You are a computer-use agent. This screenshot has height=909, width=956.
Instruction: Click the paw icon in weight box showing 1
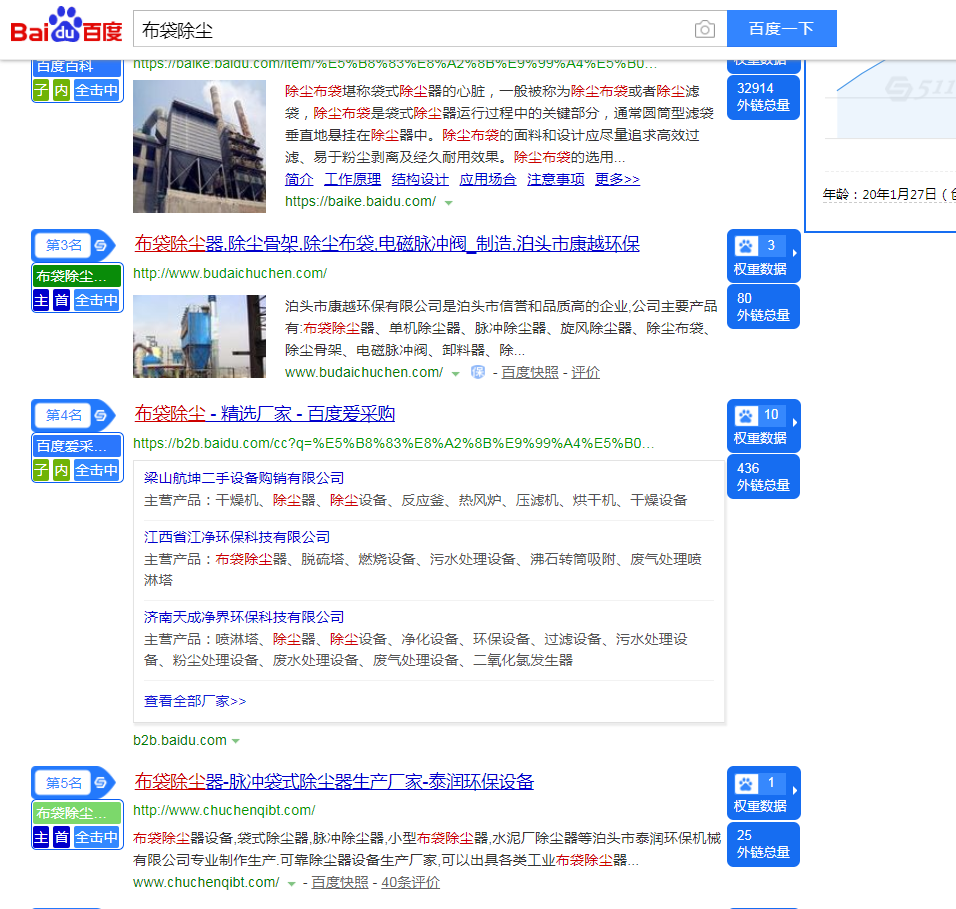(x=746, y=783)
